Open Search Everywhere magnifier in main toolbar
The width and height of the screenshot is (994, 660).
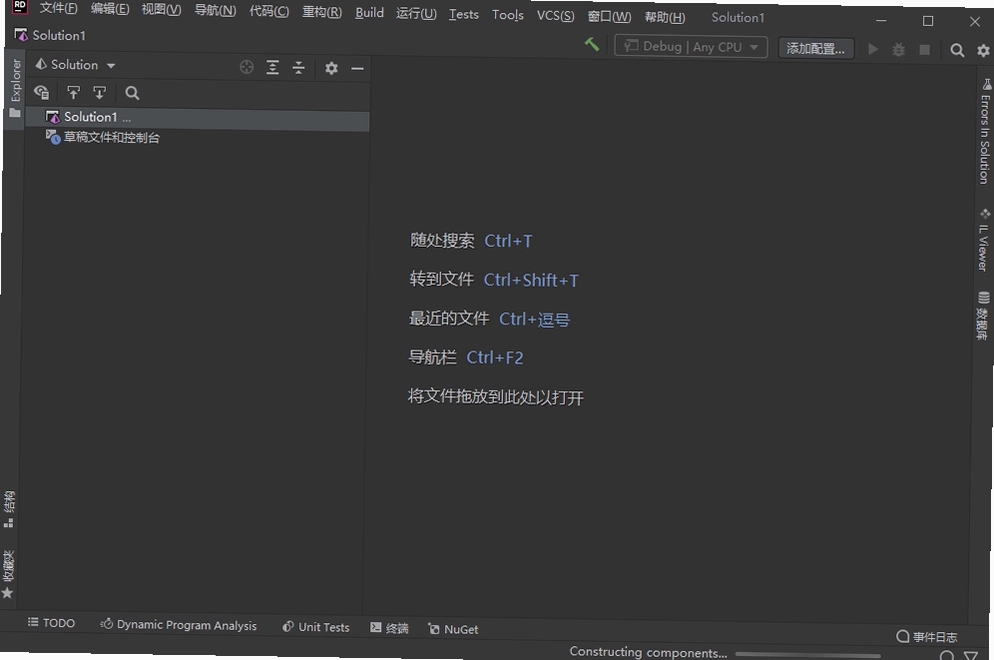(x=957, y=50)
